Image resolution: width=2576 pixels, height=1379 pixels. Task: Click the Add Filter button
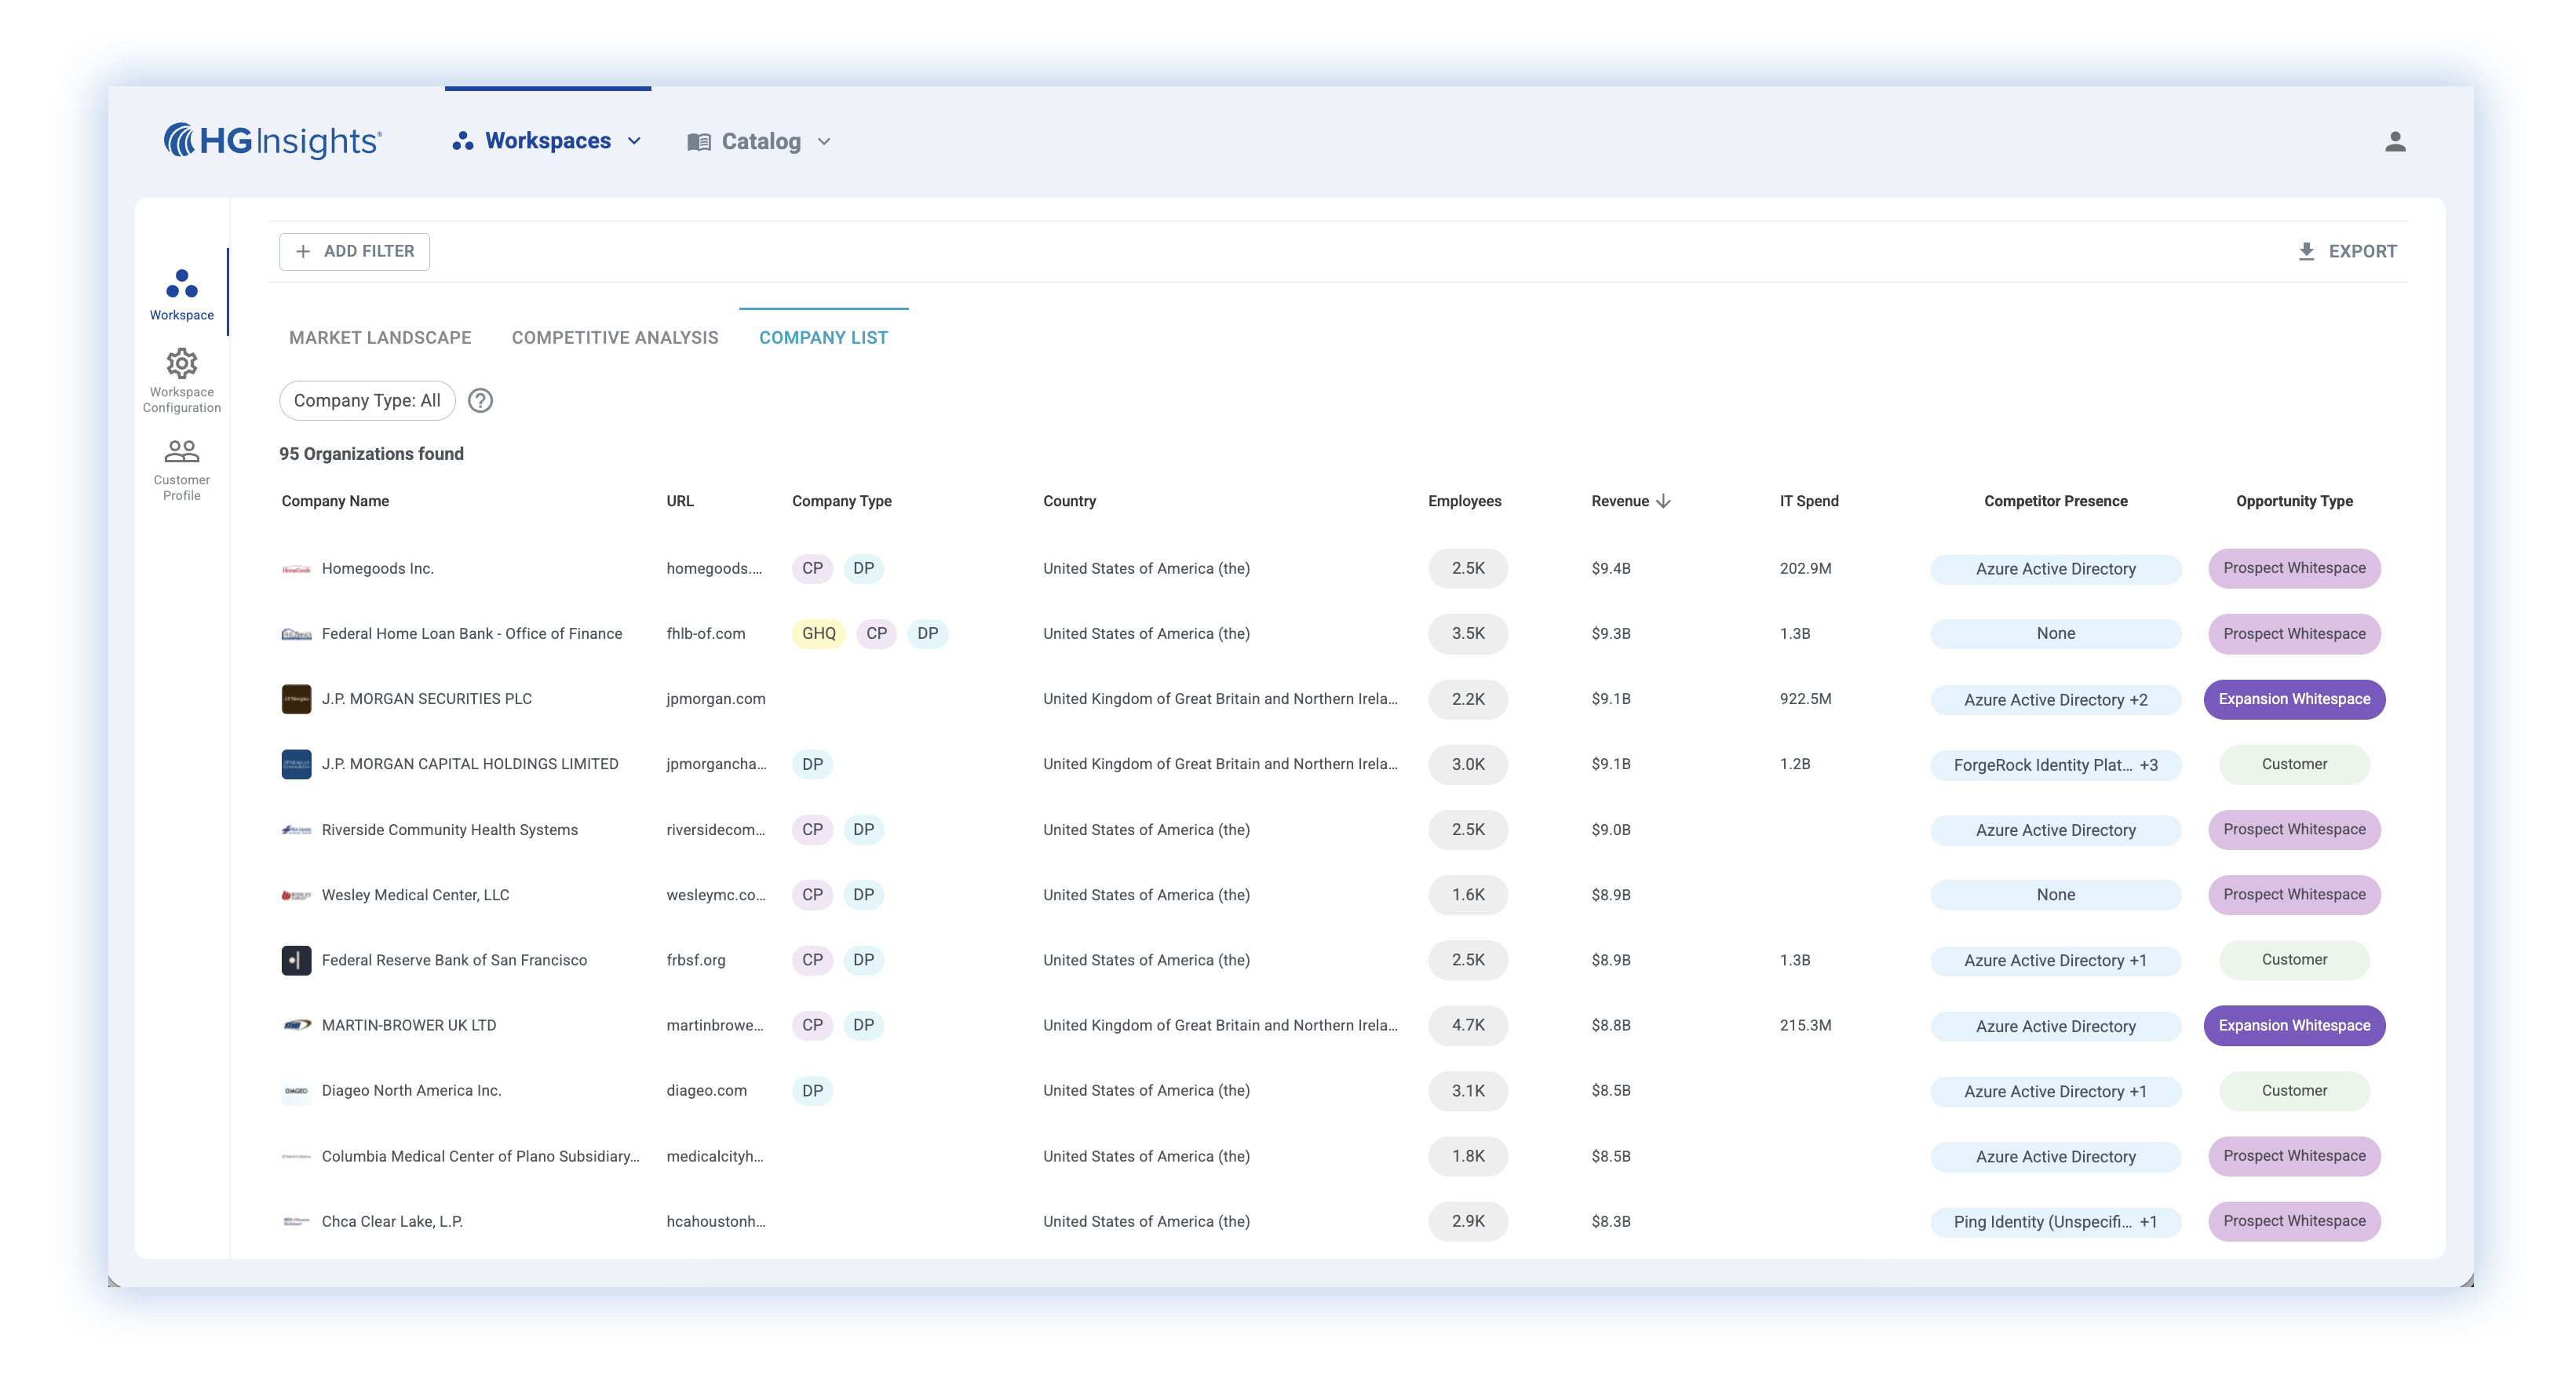pyautogui.click(x=355, y=252)
